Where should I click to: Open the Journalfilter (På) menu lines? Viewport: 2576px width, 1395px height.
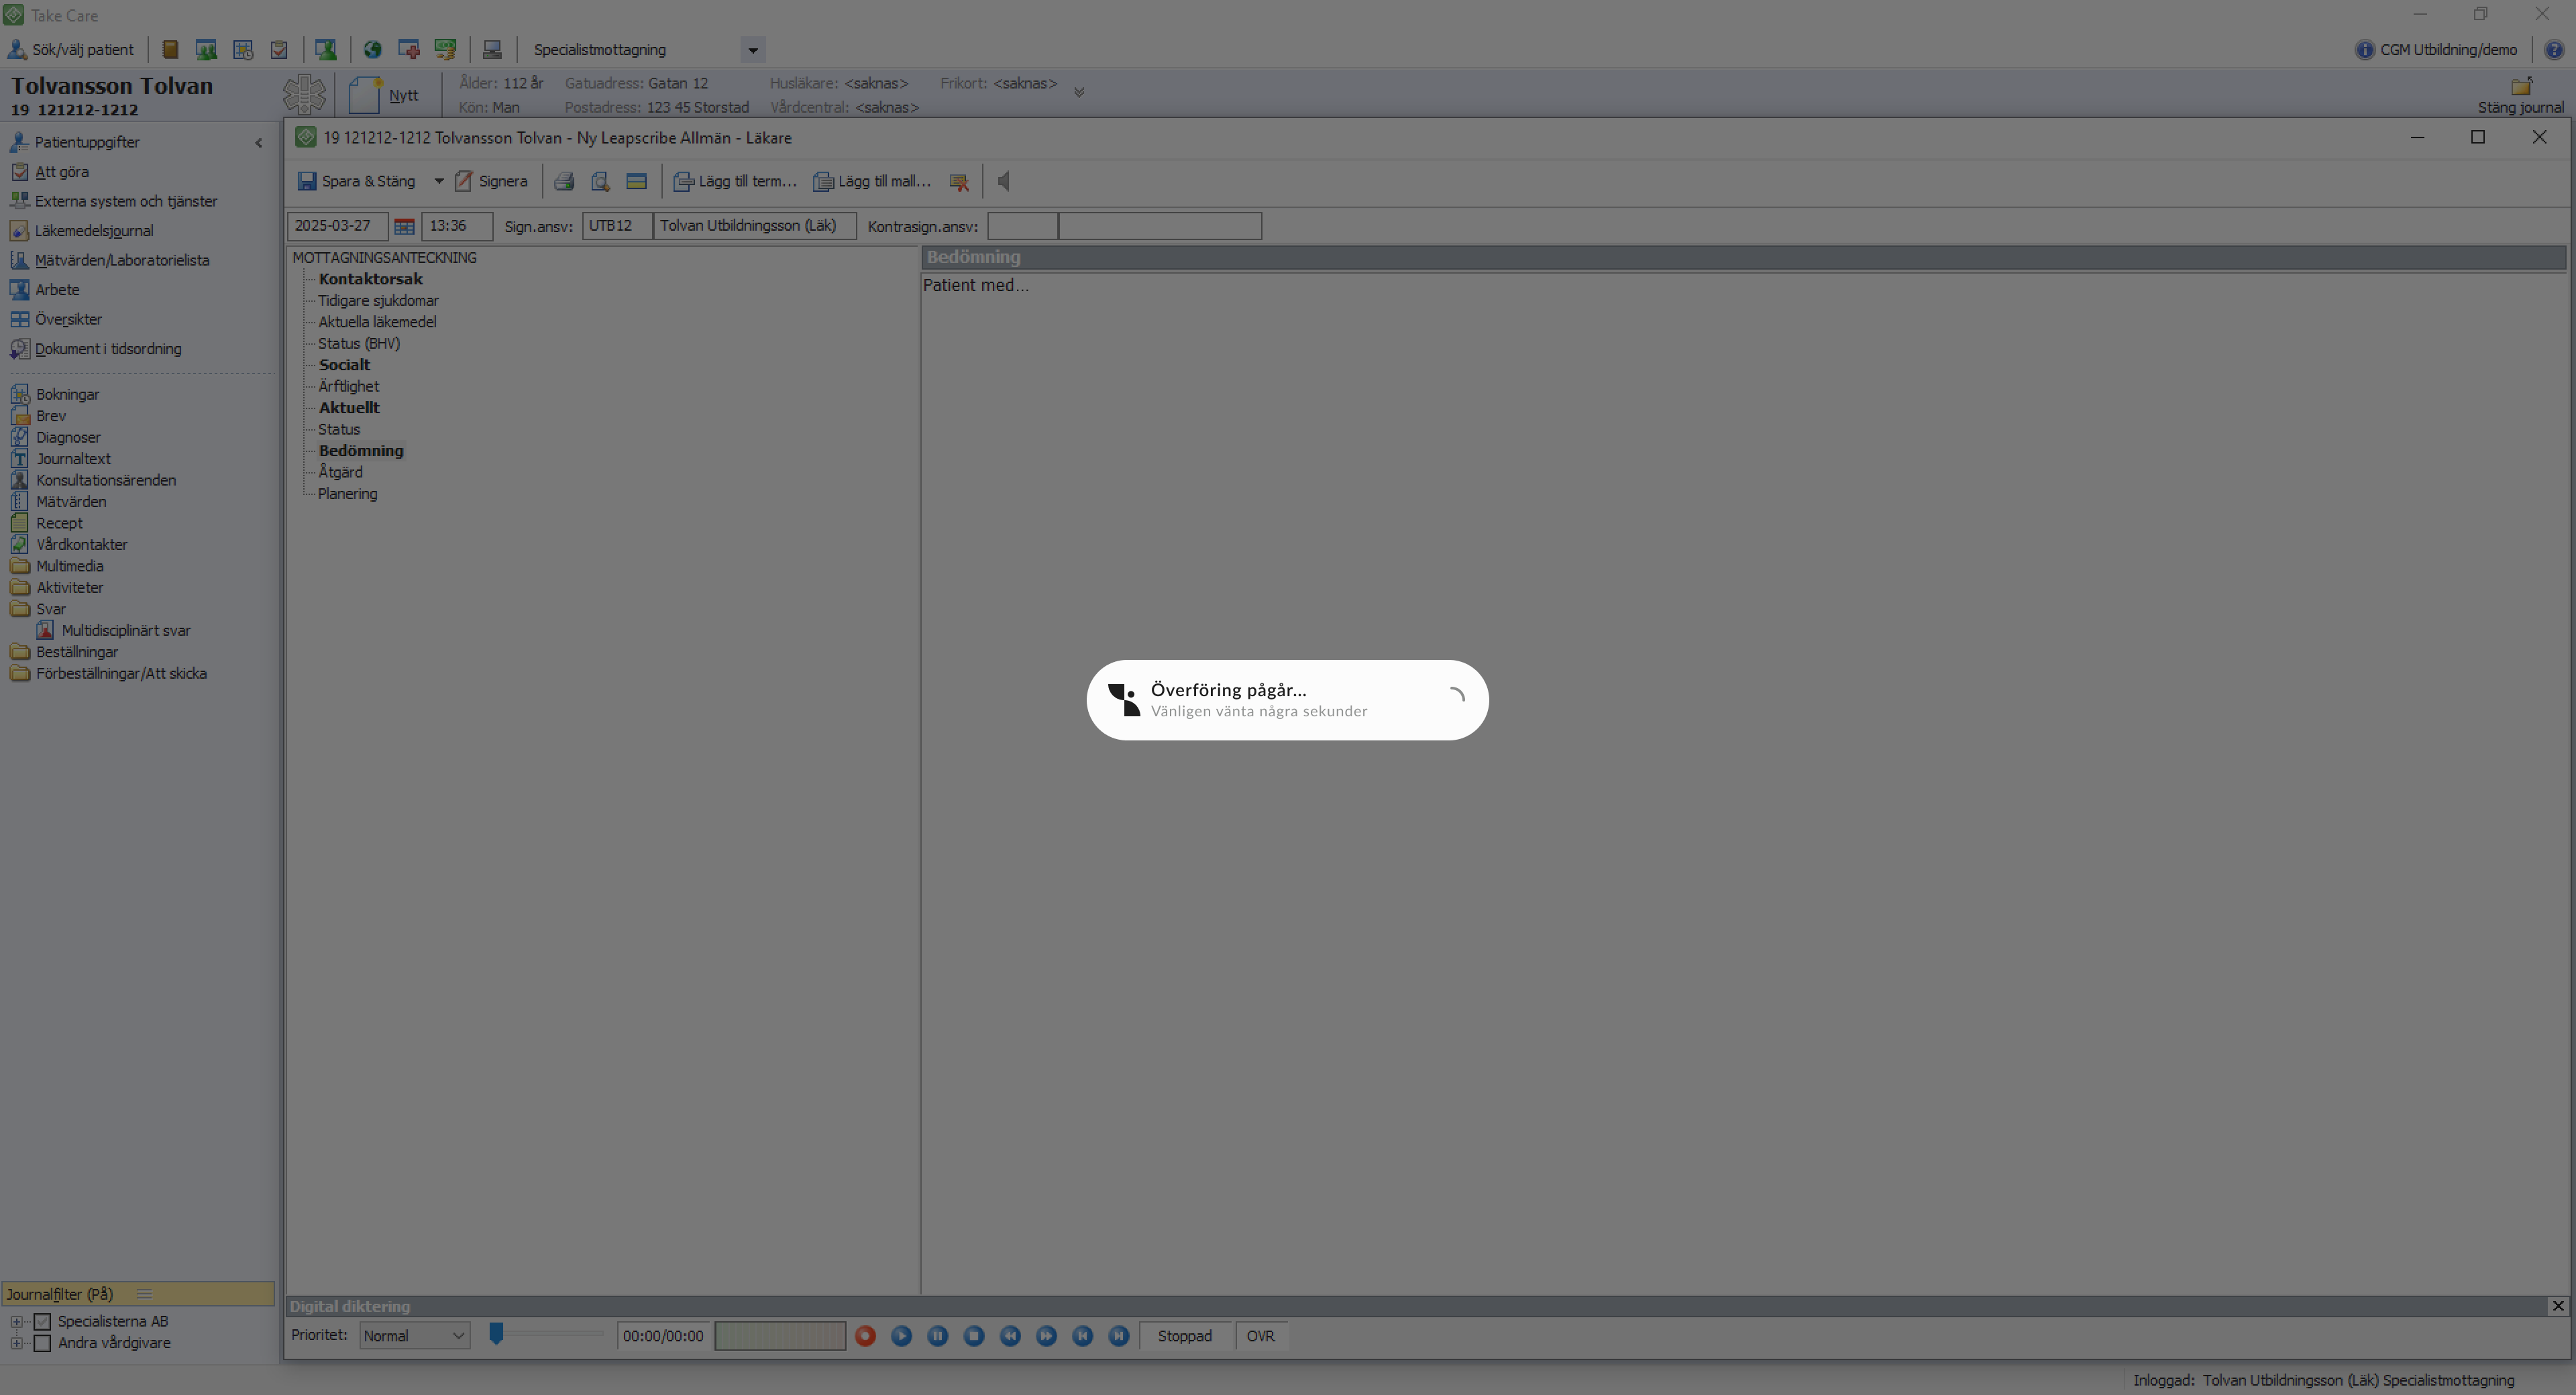pyautogui.click(x=144, y=1294)
